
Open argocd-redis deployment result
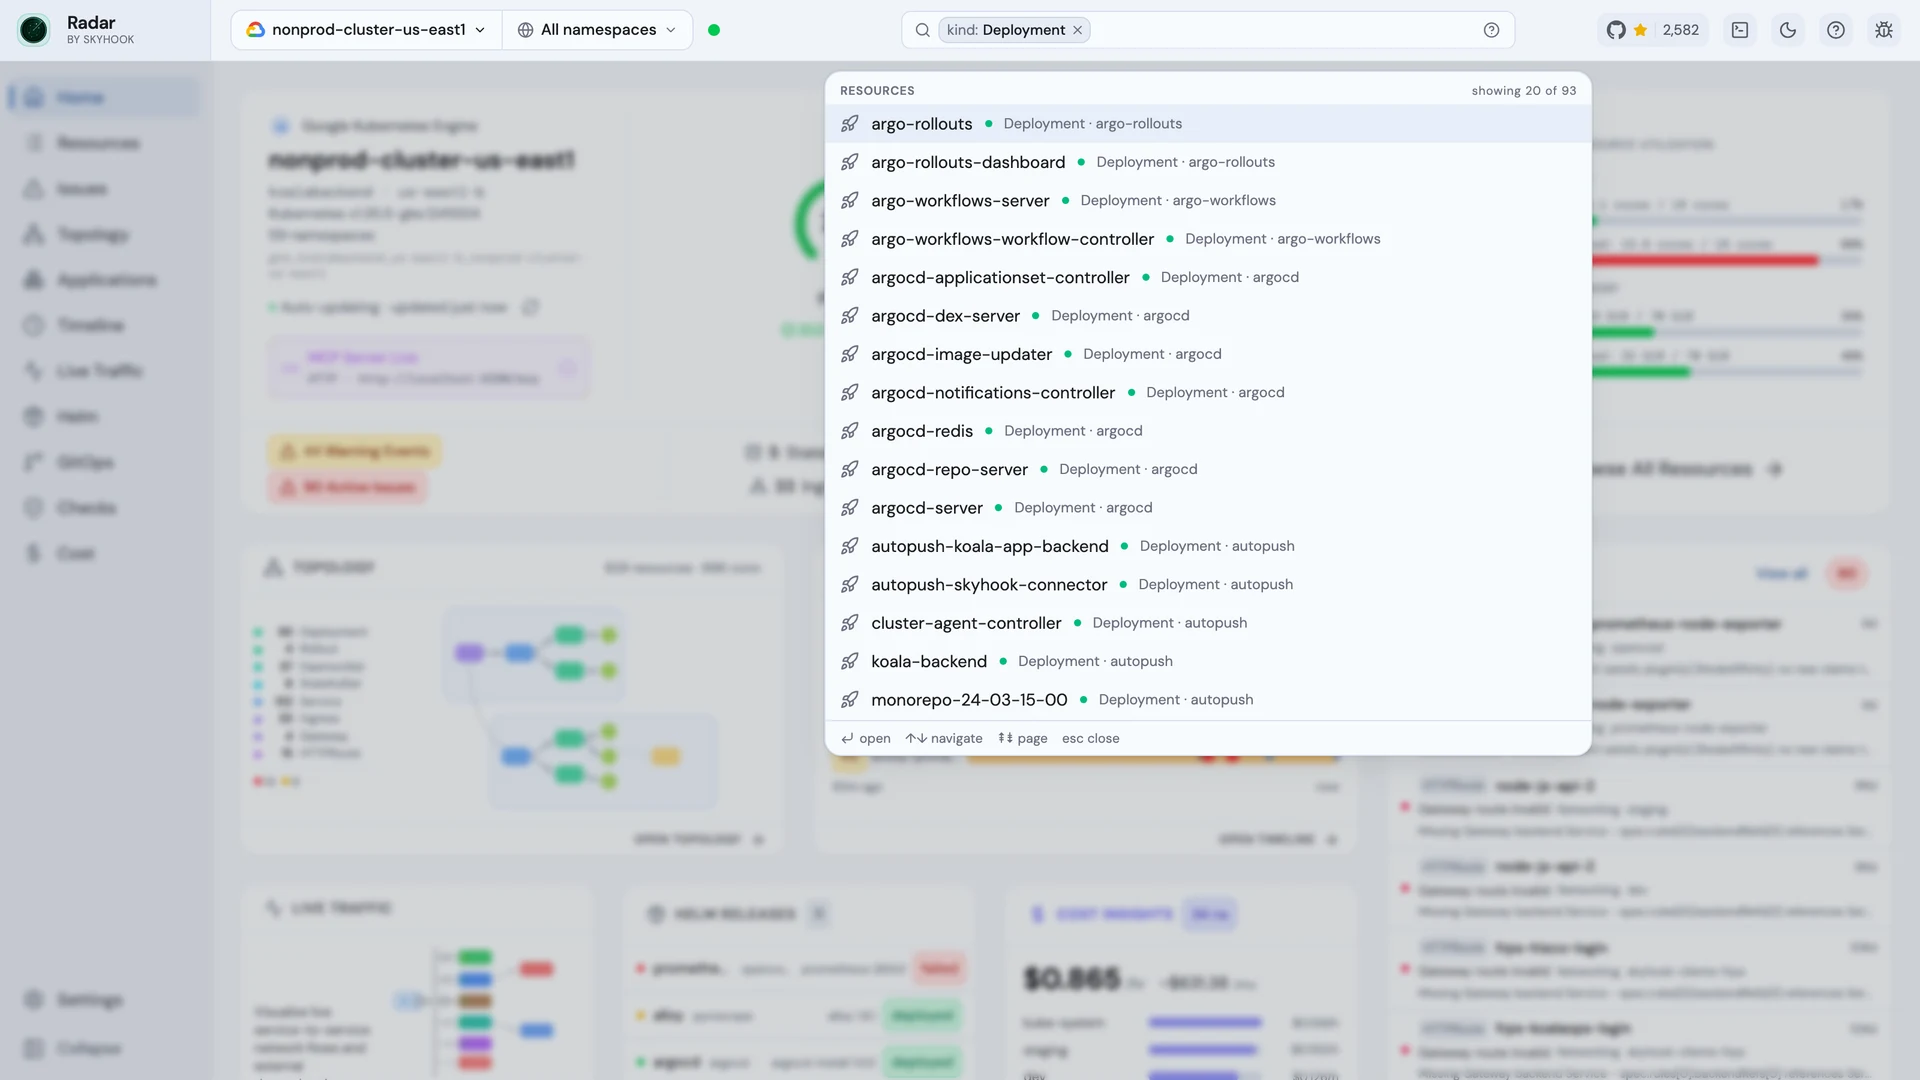click(1208, 431)
